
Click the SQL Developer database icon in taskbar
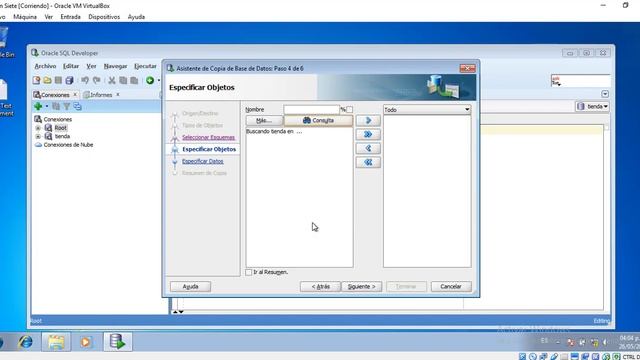(118, 342)
